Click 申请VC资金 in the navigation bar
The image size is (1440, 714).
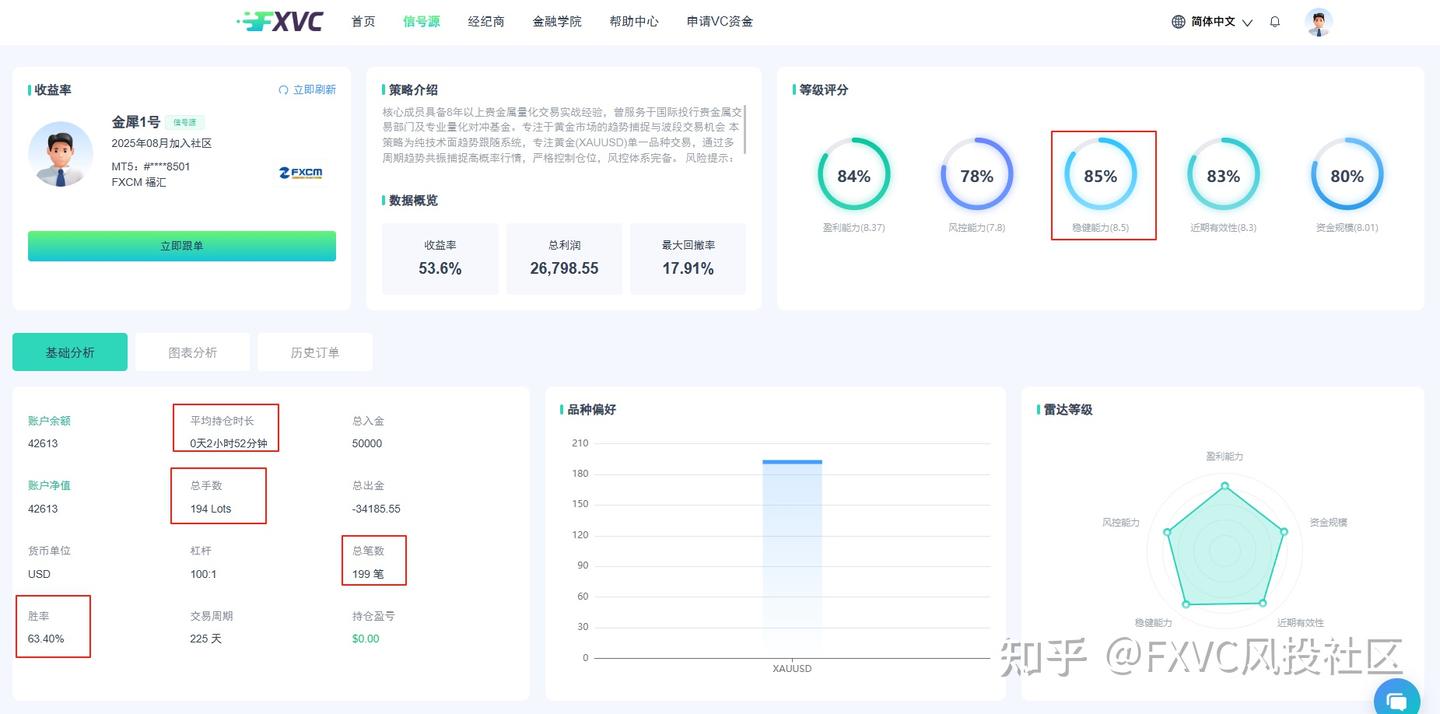pos(722,21)
